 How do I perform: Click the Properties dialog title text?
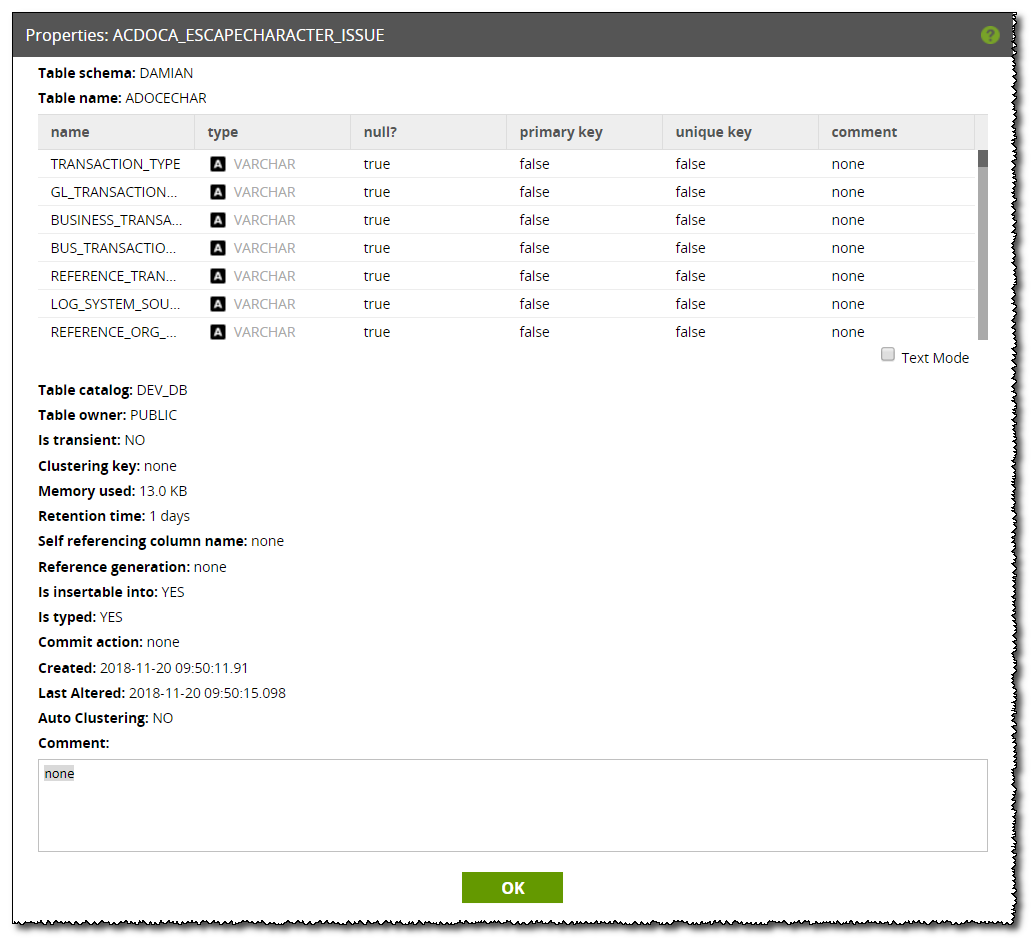coord(205,36)
